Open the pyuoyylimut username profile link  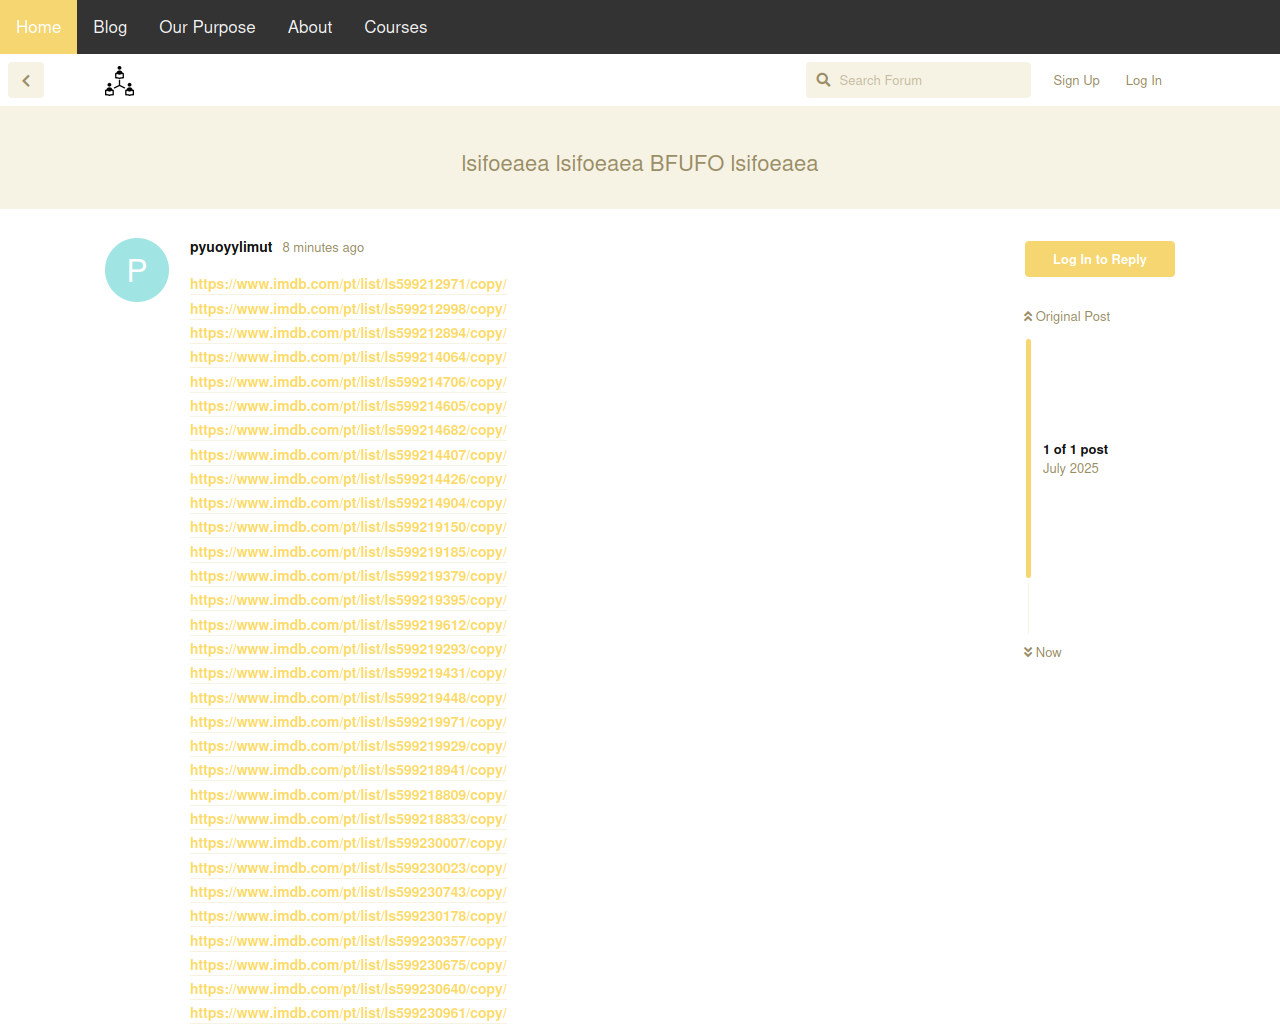(231, 247)
